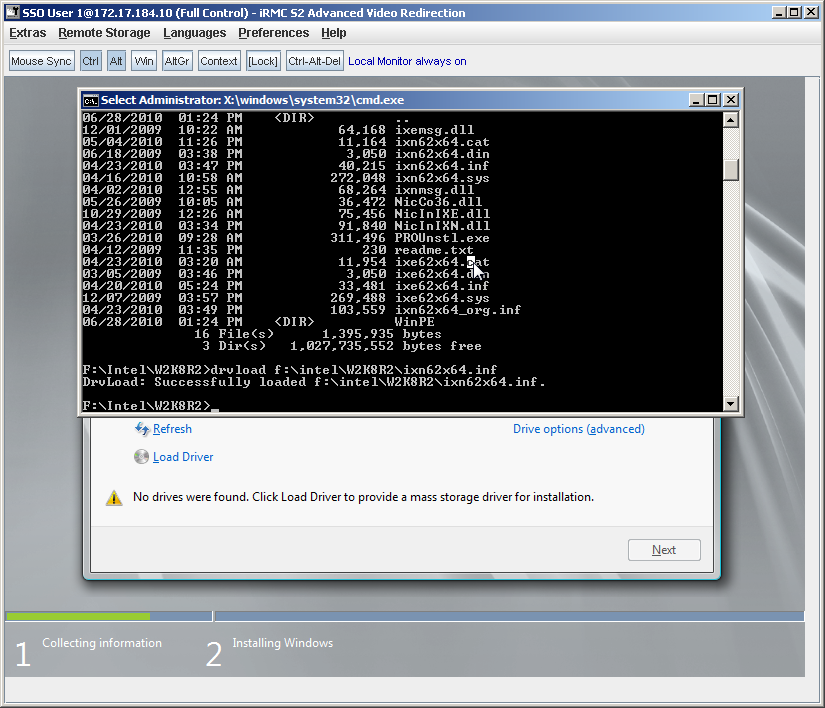Screen dimensions: 825x708
Task: Click the F:\Intel\W2K8R2> command prompt
Action: [146, 406]
